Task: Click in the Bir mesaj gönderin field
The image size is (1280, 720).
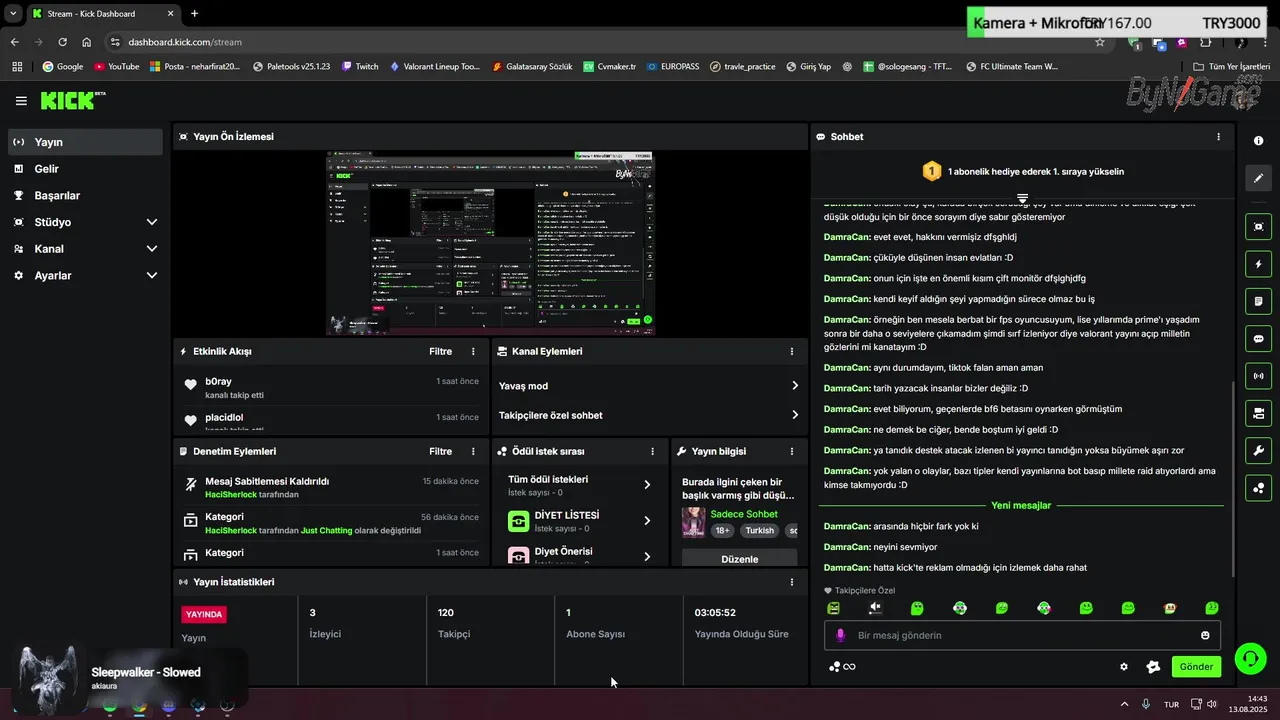Action: (1020, 635)
